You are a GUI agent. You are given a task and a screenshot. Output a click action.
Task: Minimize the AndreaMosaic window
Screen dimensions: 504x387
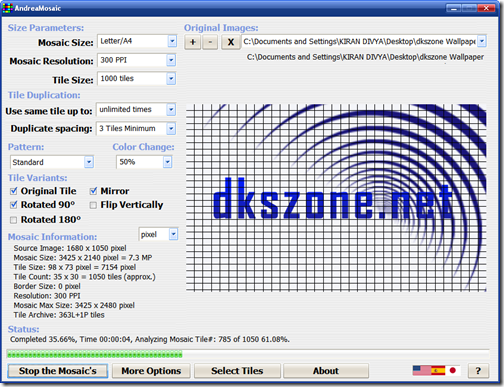(x=454, y=8)
